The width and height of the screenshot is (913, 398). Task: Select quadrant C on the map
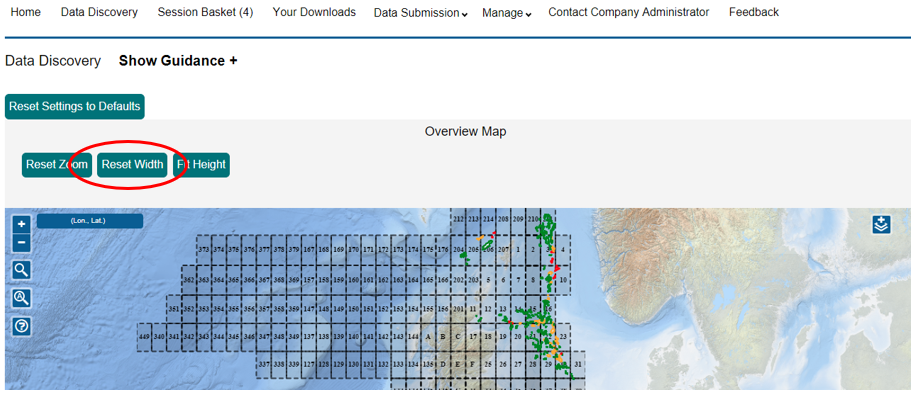[x=458, y=337]
